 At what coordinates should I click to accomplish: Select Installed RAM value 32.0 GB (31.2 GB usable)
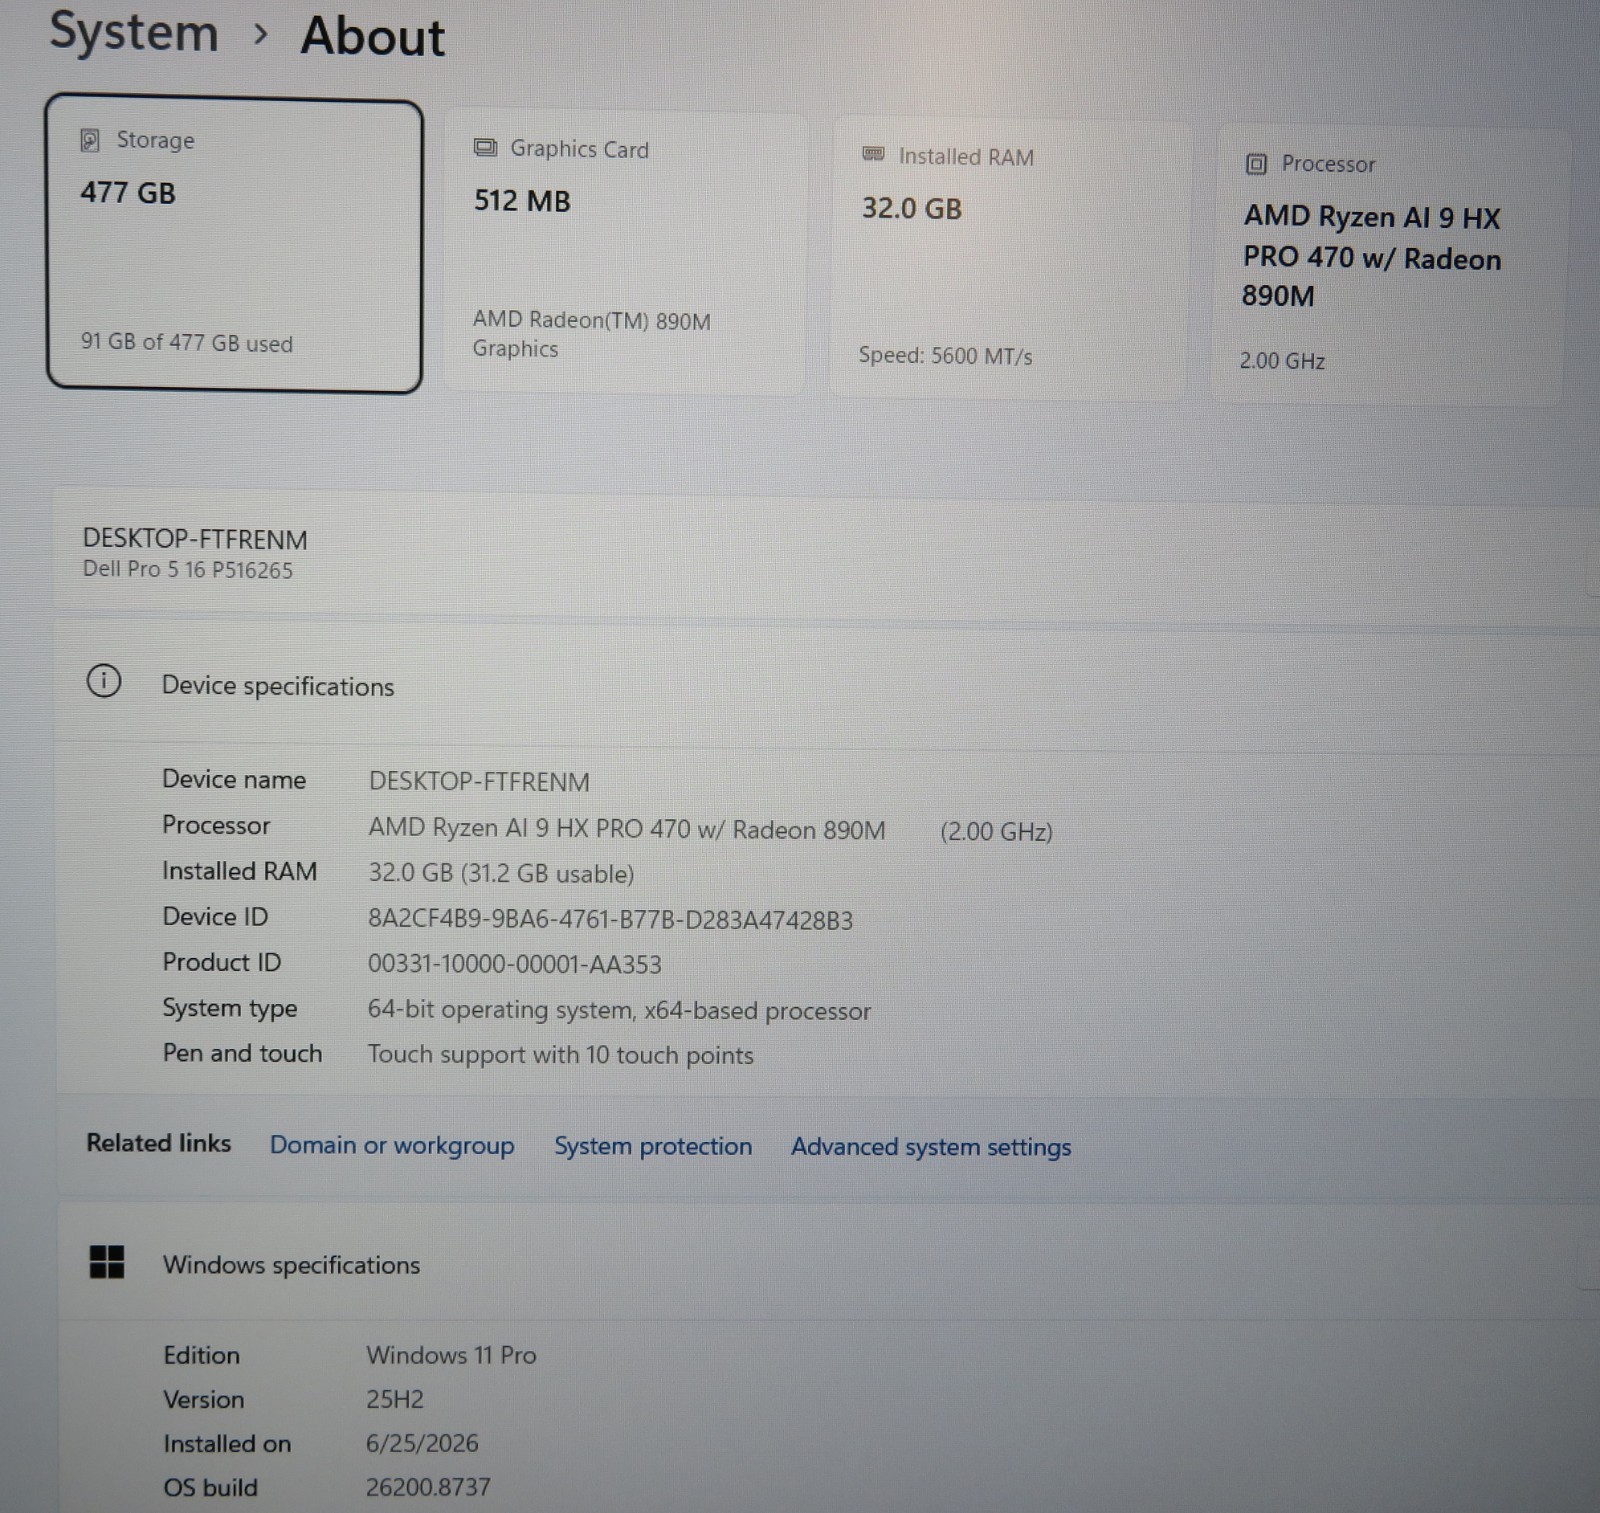[501, 873]
